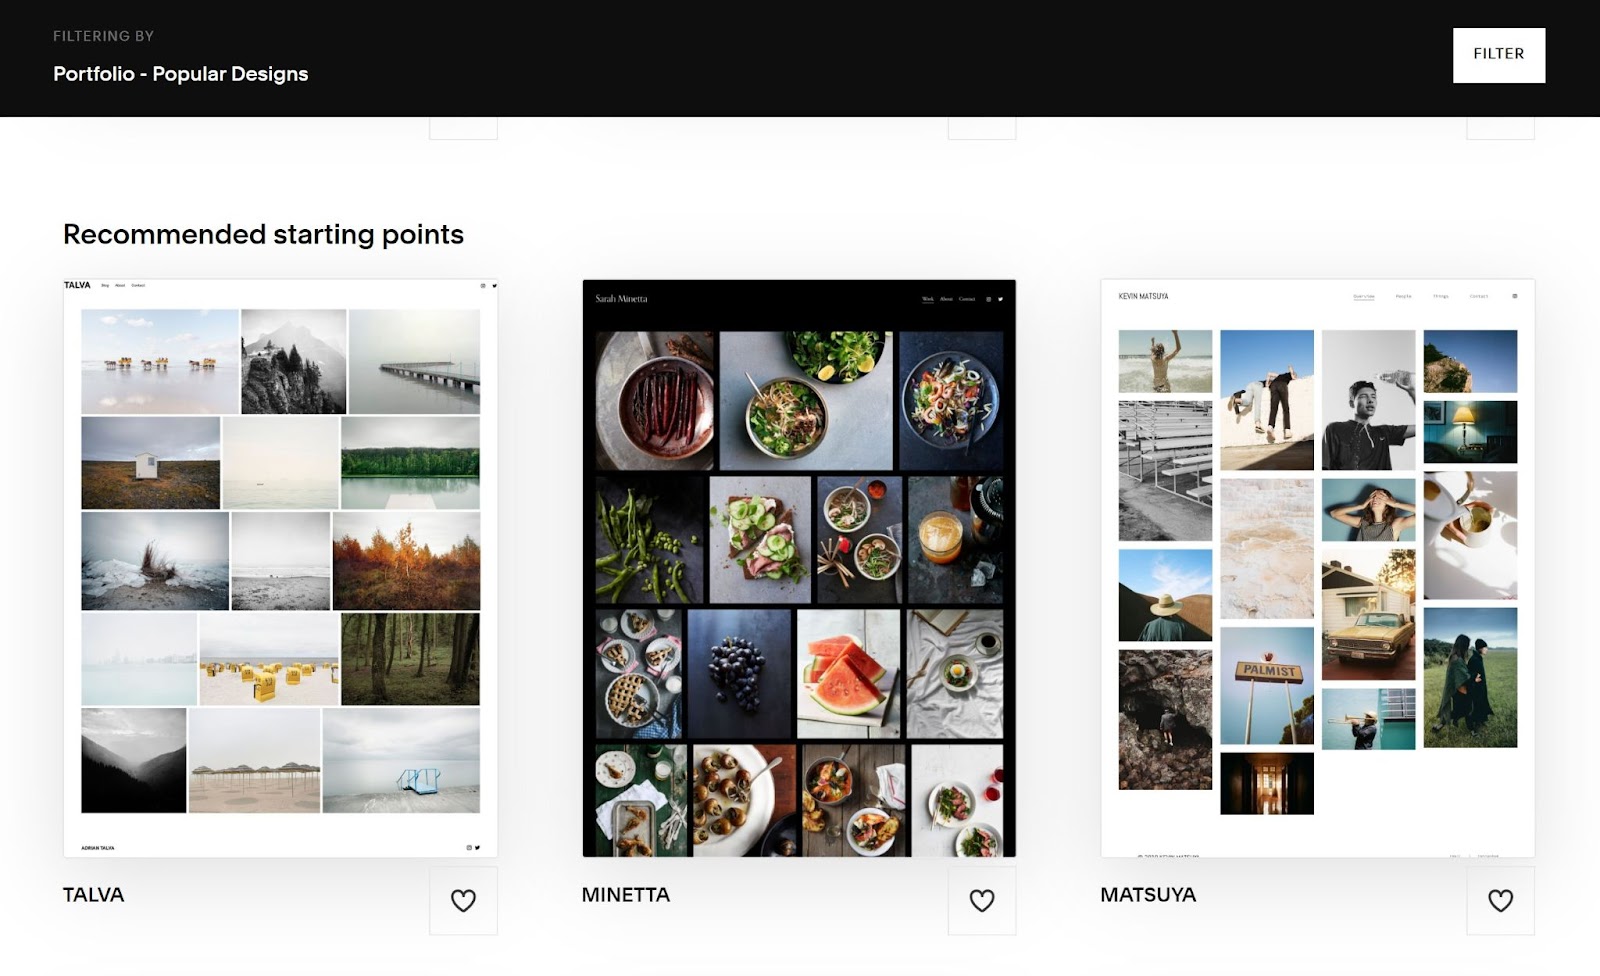This screenshot has height=976, width=1600.
Task: Click the Twitter icon in Talva preview footer
Action: tap(478, 848)
